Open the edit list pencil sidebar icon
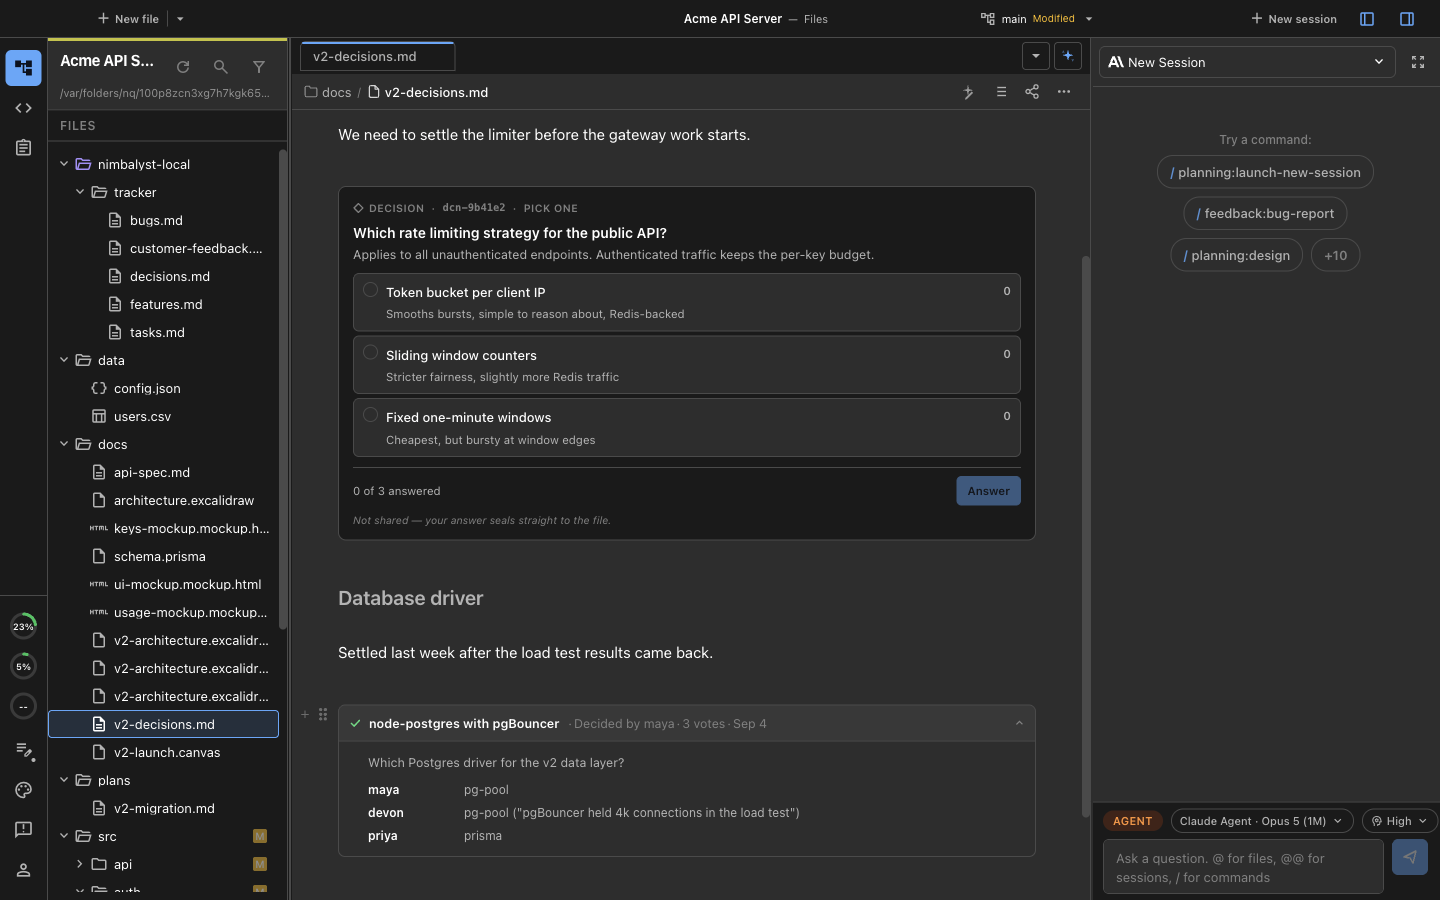Viewport: 1440px width, 900px height. click(x=23, y=750)
